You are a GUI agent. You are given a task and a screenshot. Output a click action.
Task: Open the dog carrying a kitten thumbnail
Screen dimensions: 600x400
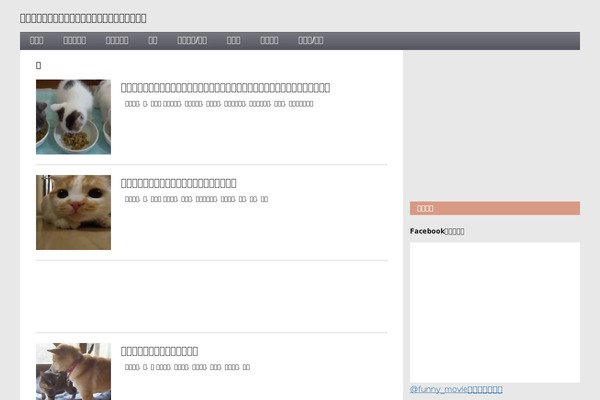click(x=73, y=371)
